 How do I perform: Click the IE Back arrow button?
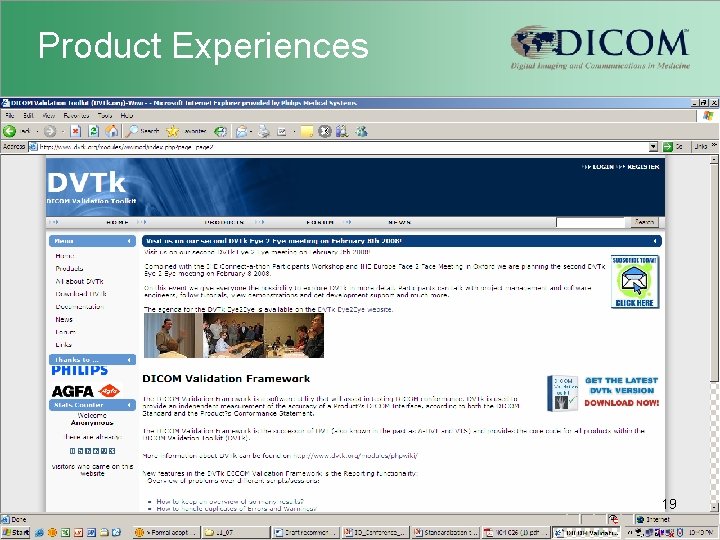tap(9, 131)
